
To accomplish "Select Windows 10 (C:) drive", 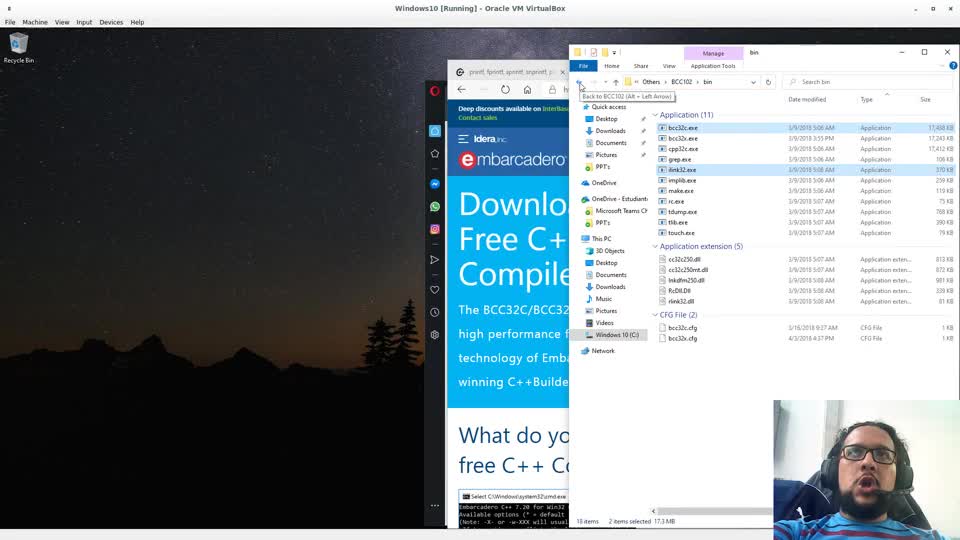I will pos(617,335).
